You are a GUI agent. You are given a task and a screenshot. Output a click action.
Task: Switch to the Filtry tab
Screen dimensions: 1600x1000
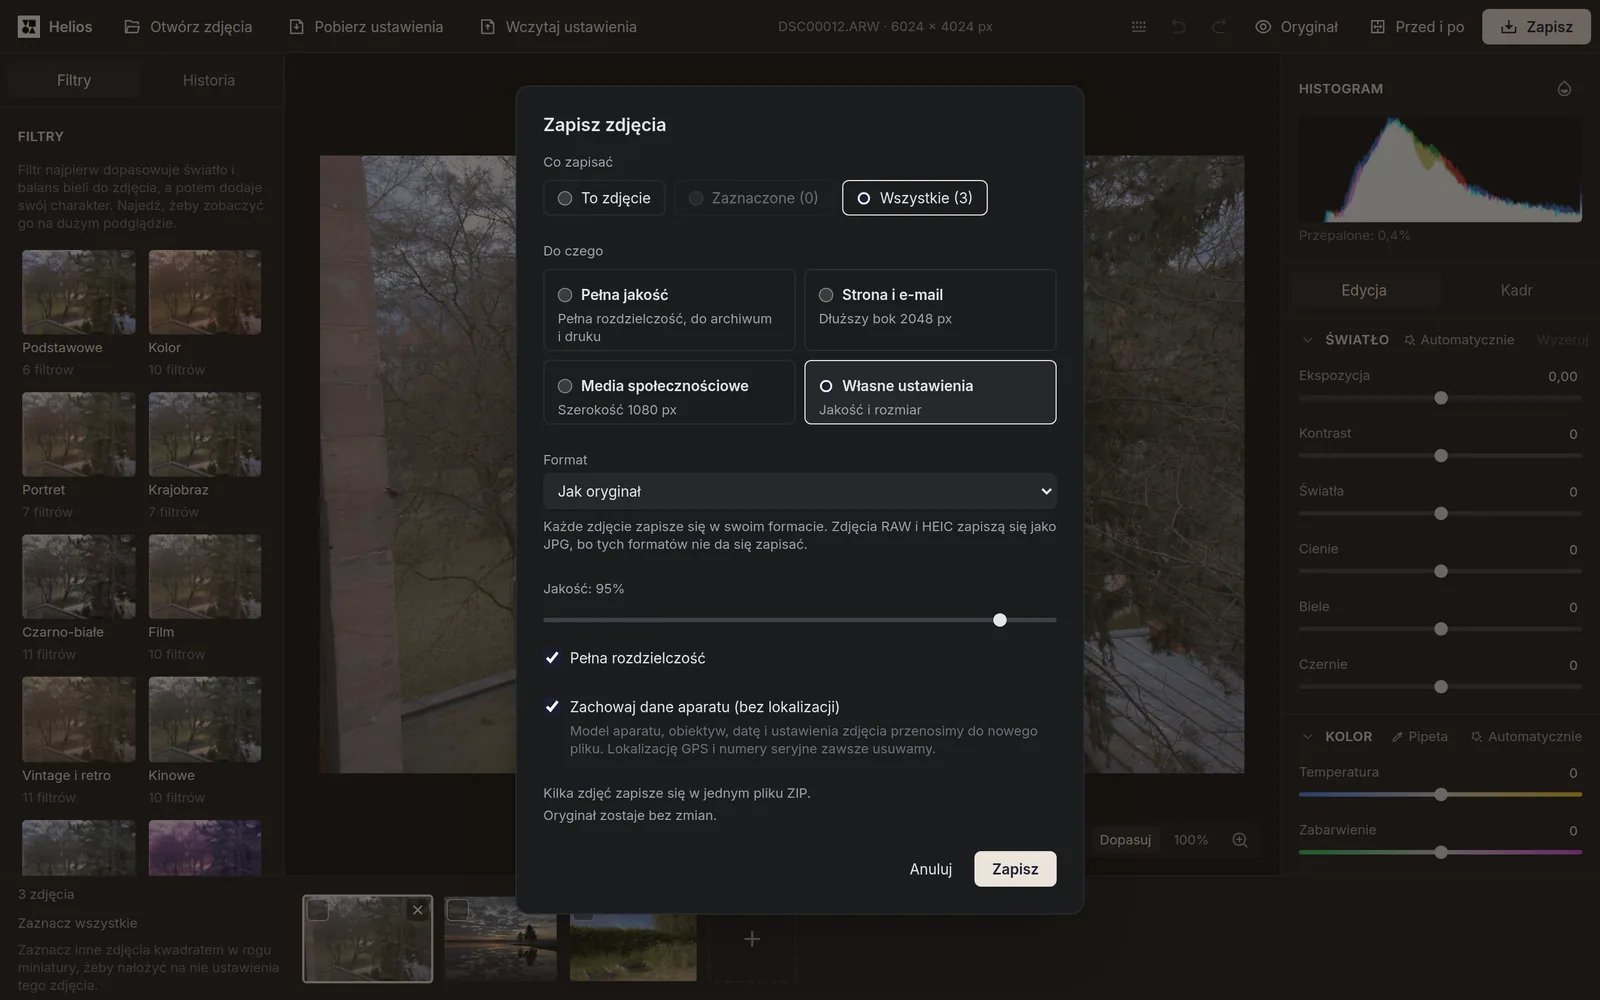(x=74, y=80)
